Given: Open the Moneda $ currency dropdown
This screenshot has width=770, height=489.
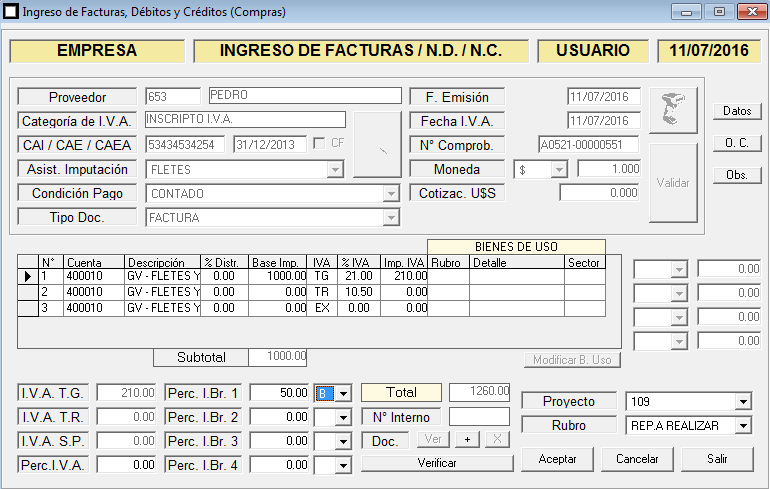Looking at the screenshot, I should pyautogui.click(x=559, y=170).
